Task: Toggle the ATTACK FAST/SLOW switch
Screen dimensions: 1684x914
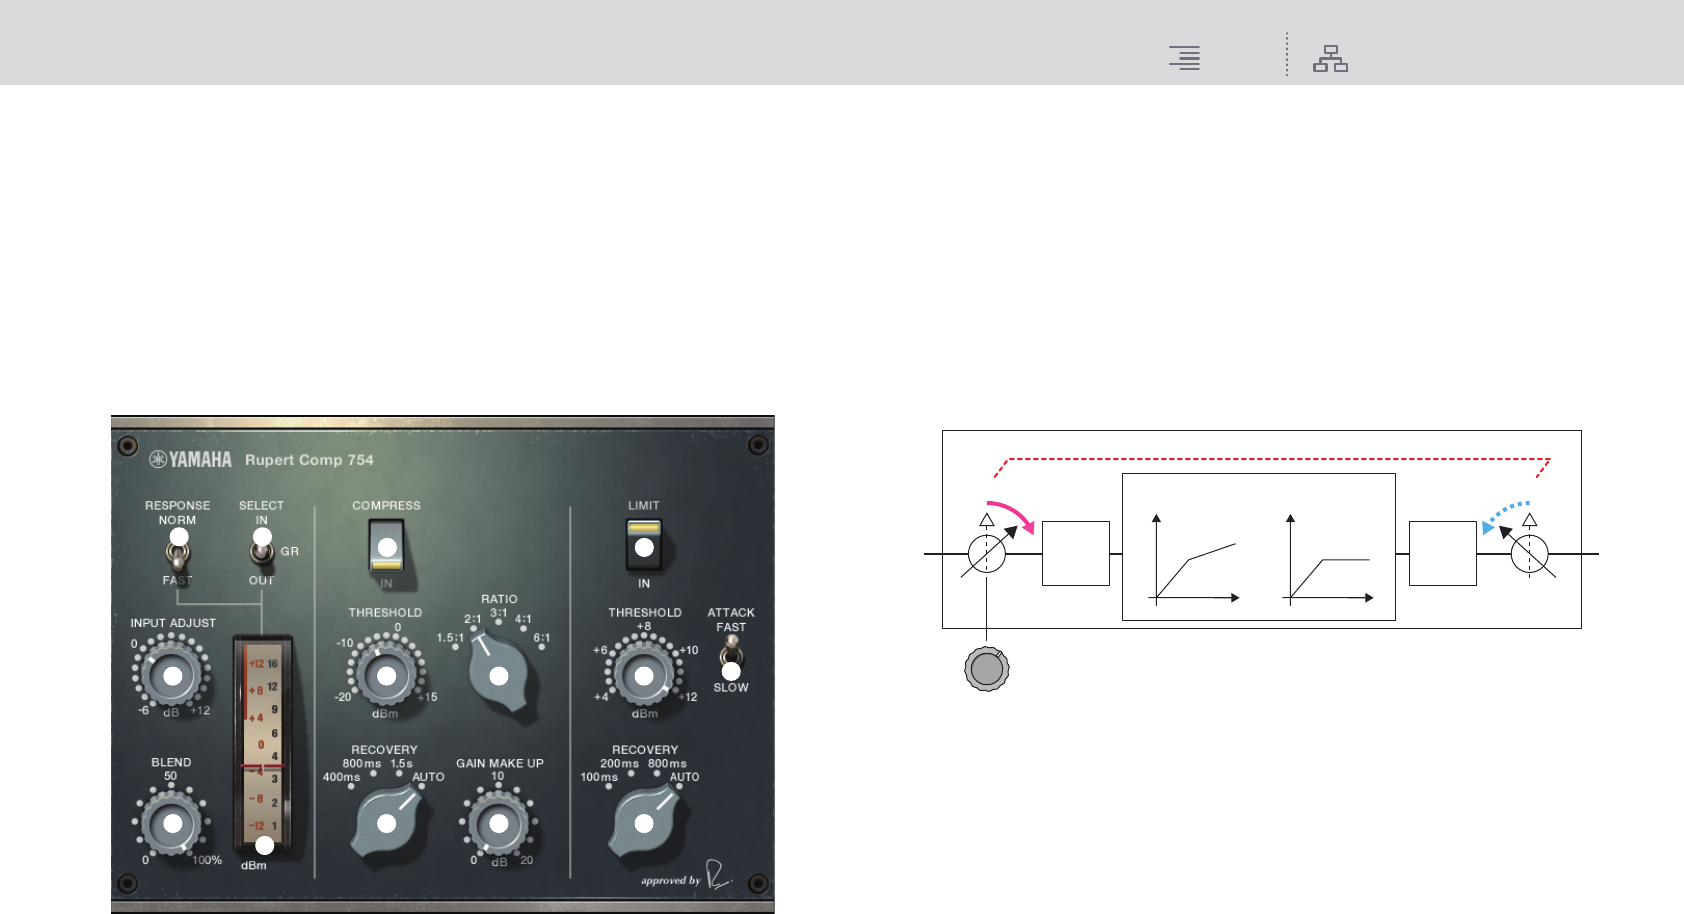Action: 731,657
